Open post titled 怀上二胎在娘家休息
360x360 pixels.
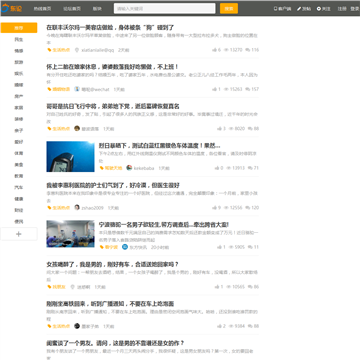[113, 67]
